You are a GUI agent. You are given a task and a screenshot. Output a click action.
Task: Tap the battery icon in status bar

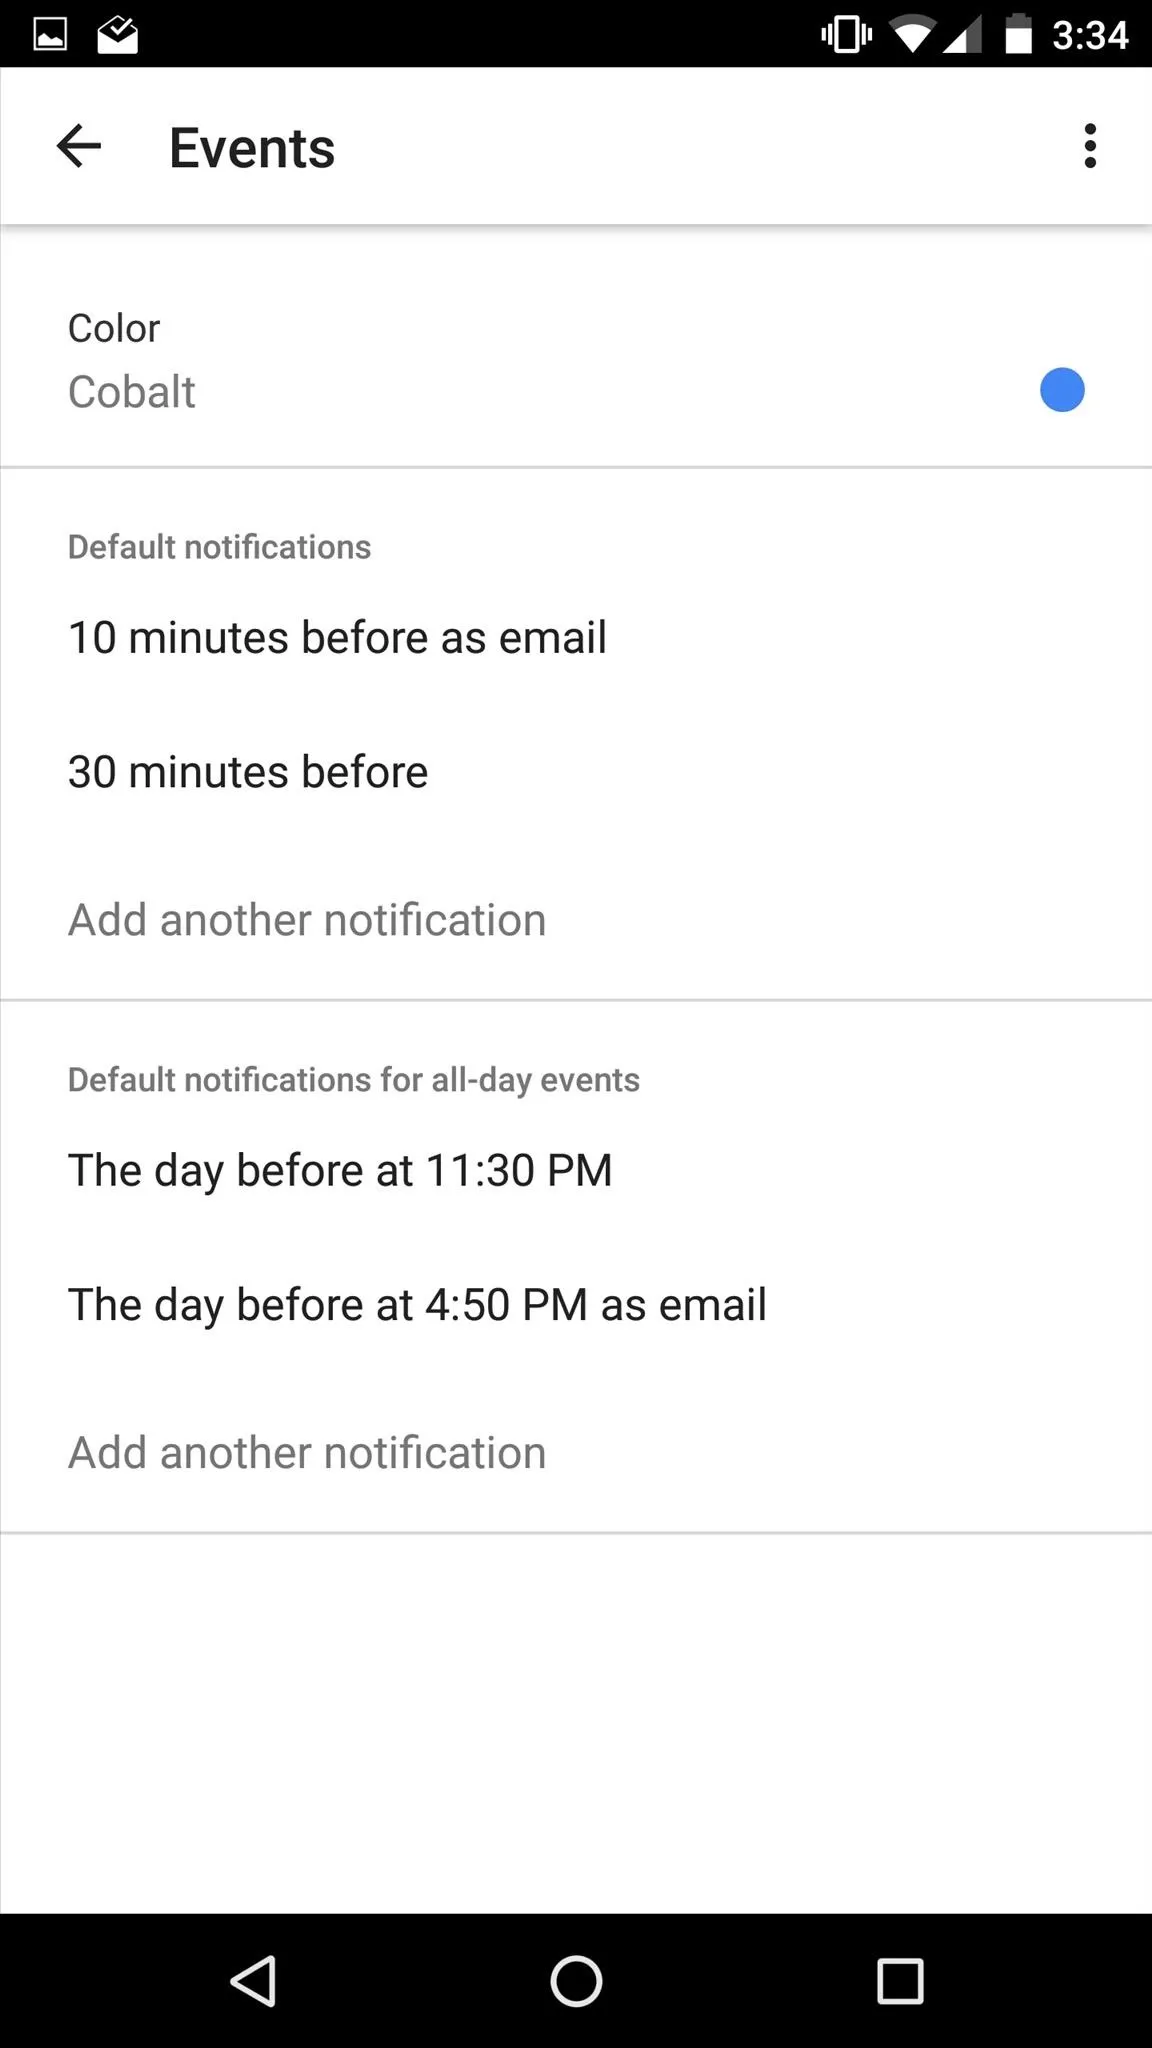click(x=1018, y=34)
